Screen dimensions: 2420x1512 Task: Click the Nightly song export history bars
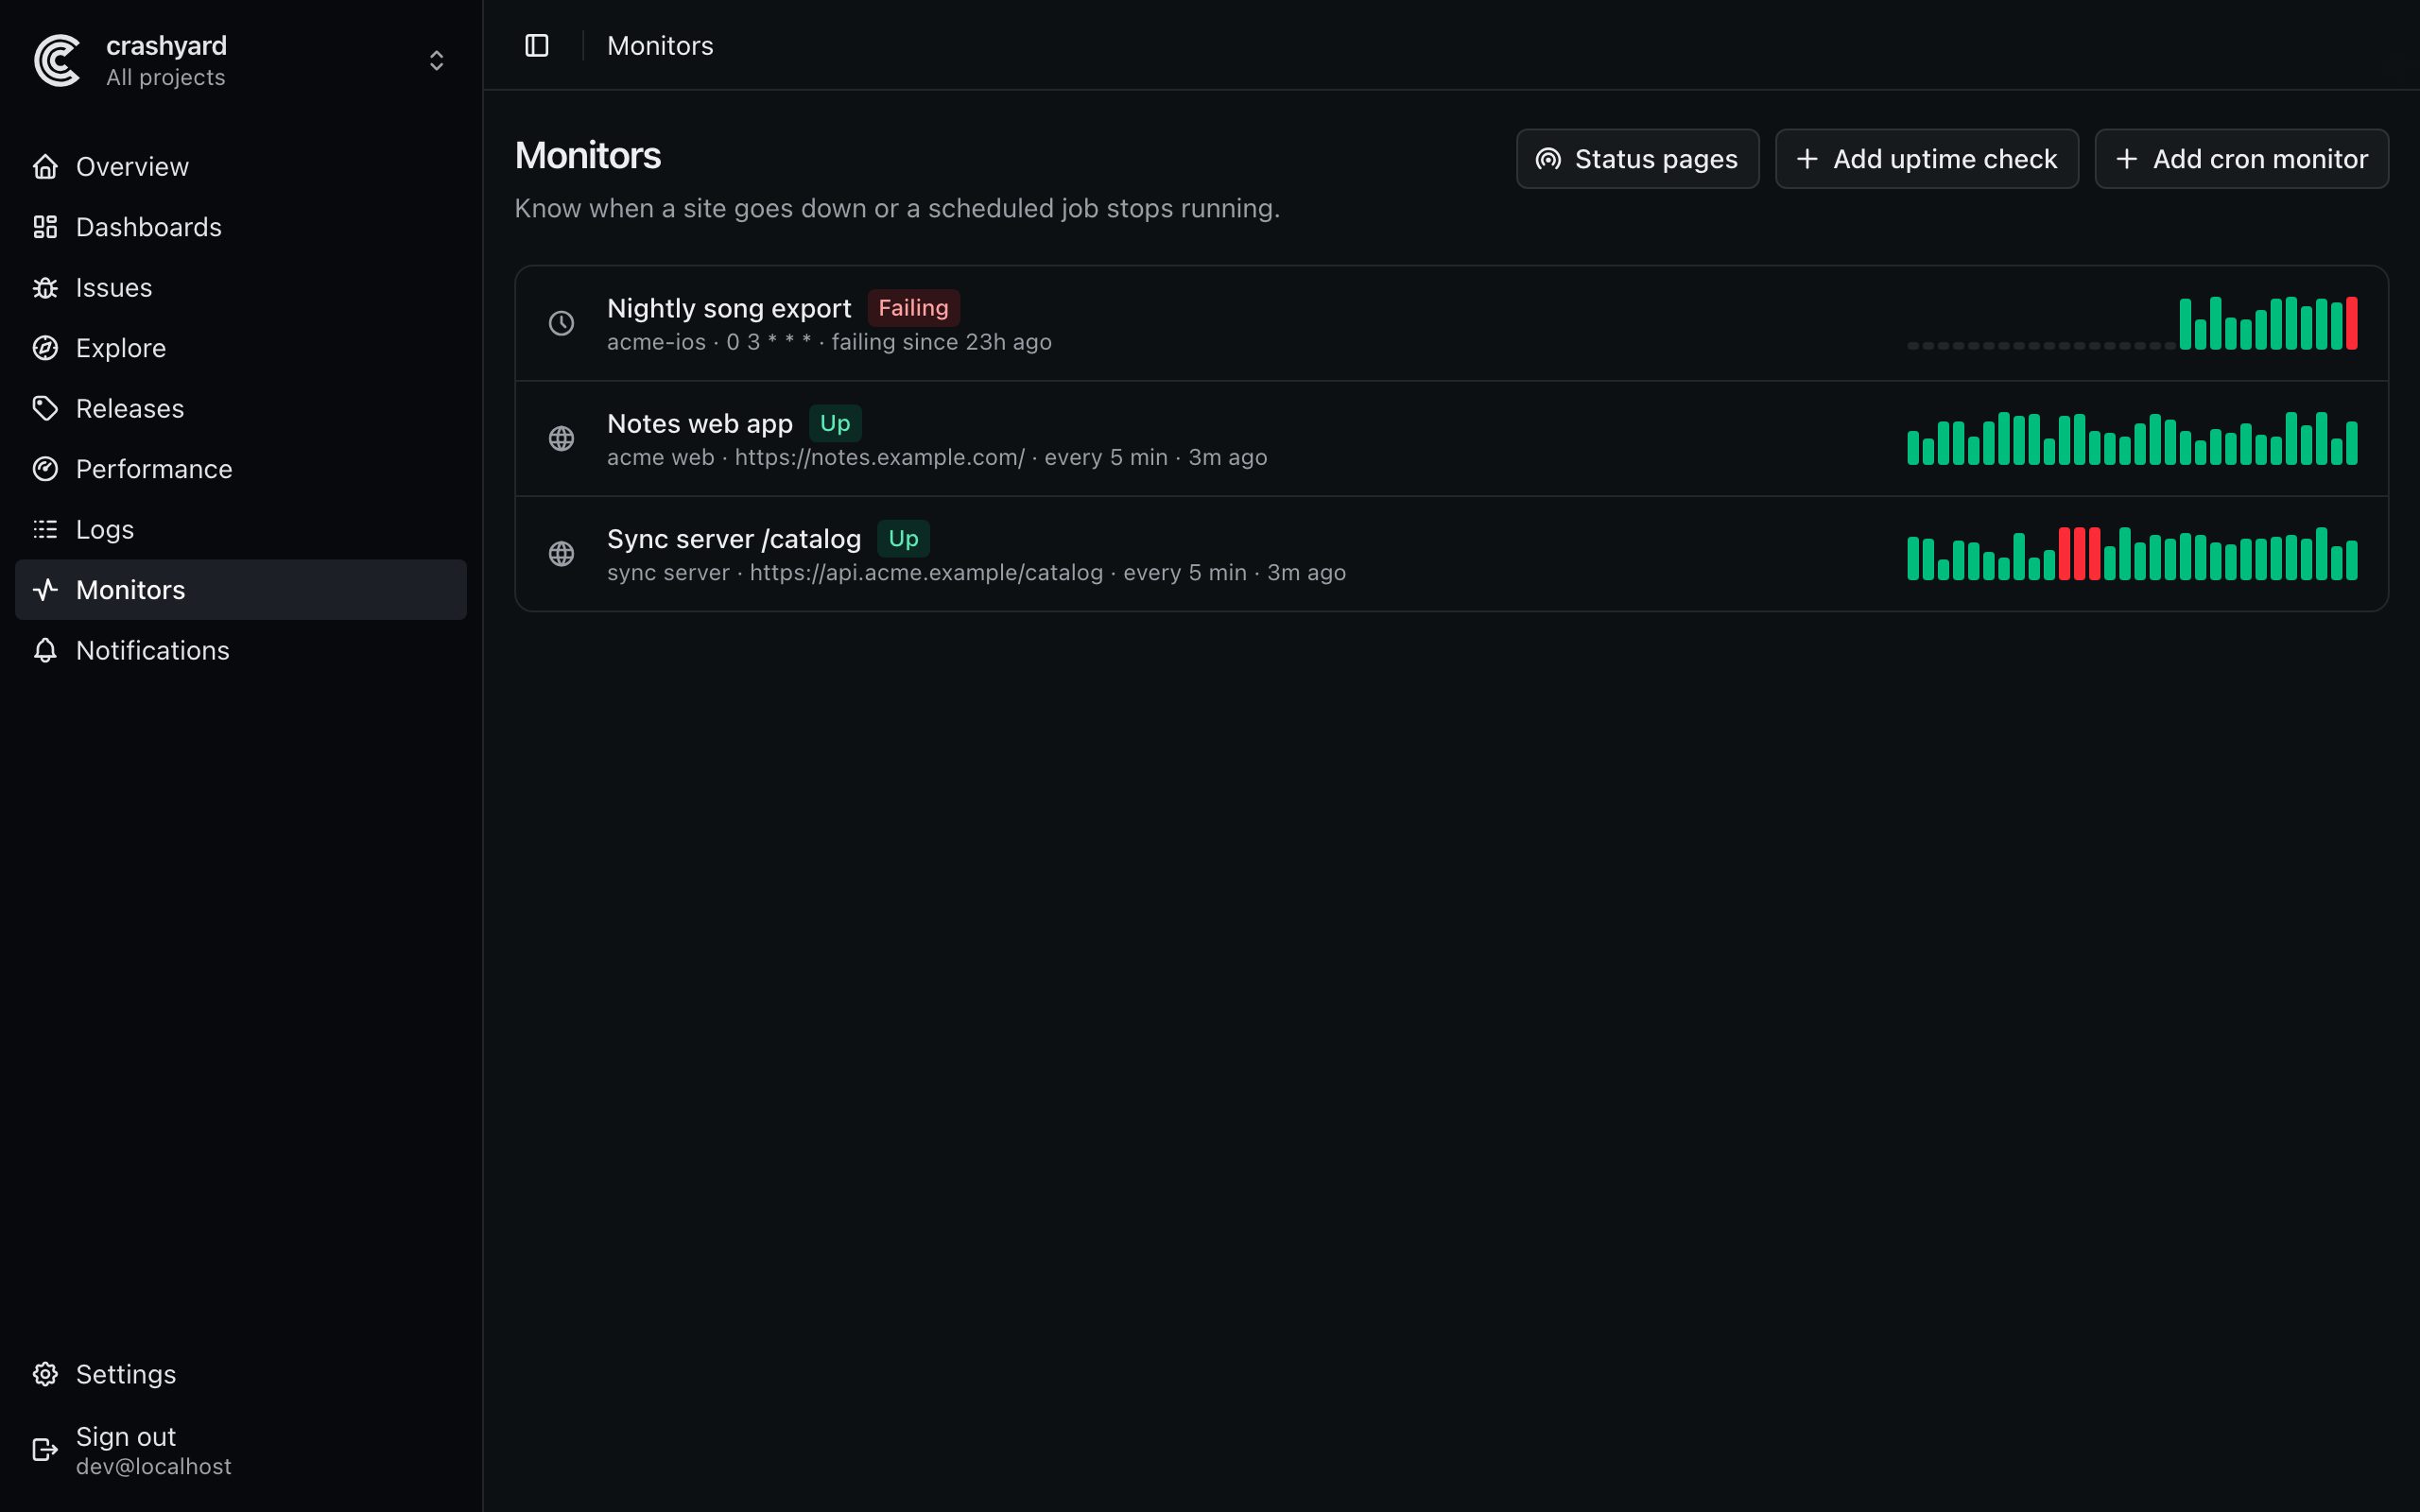[2132, 323]
